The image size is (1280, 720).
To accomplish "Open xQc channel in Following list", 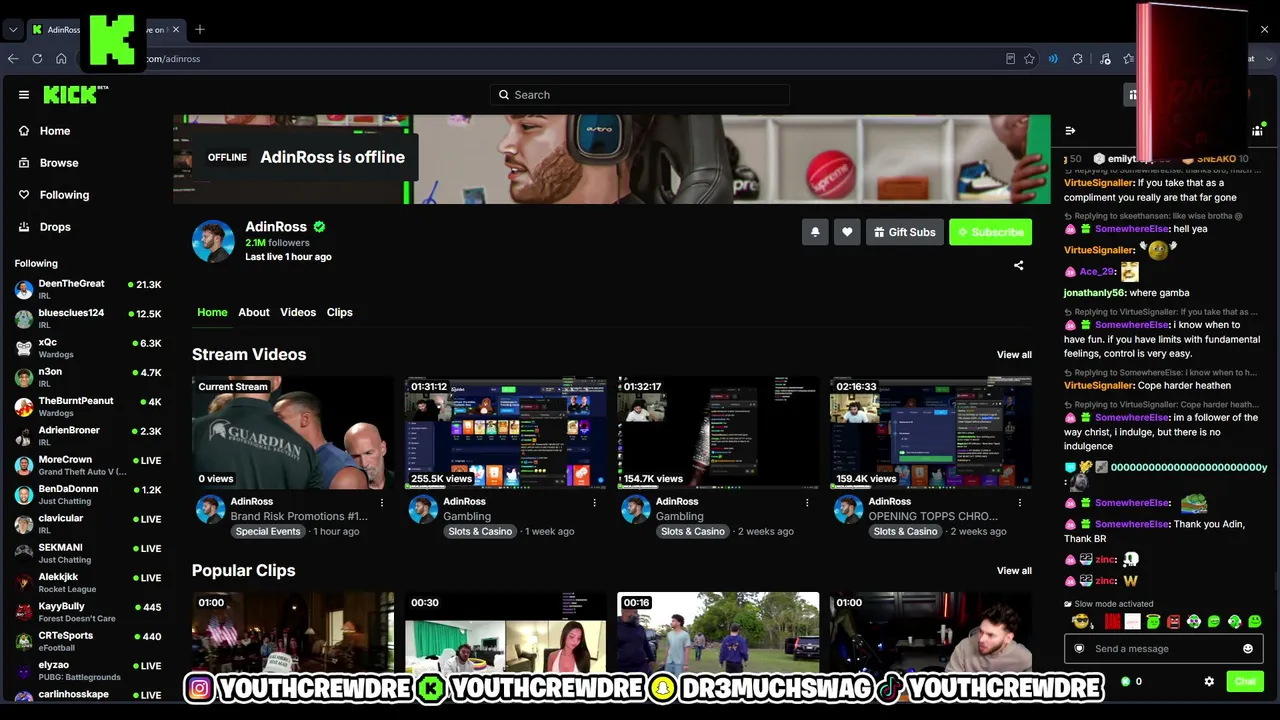I will coord(88,348).
